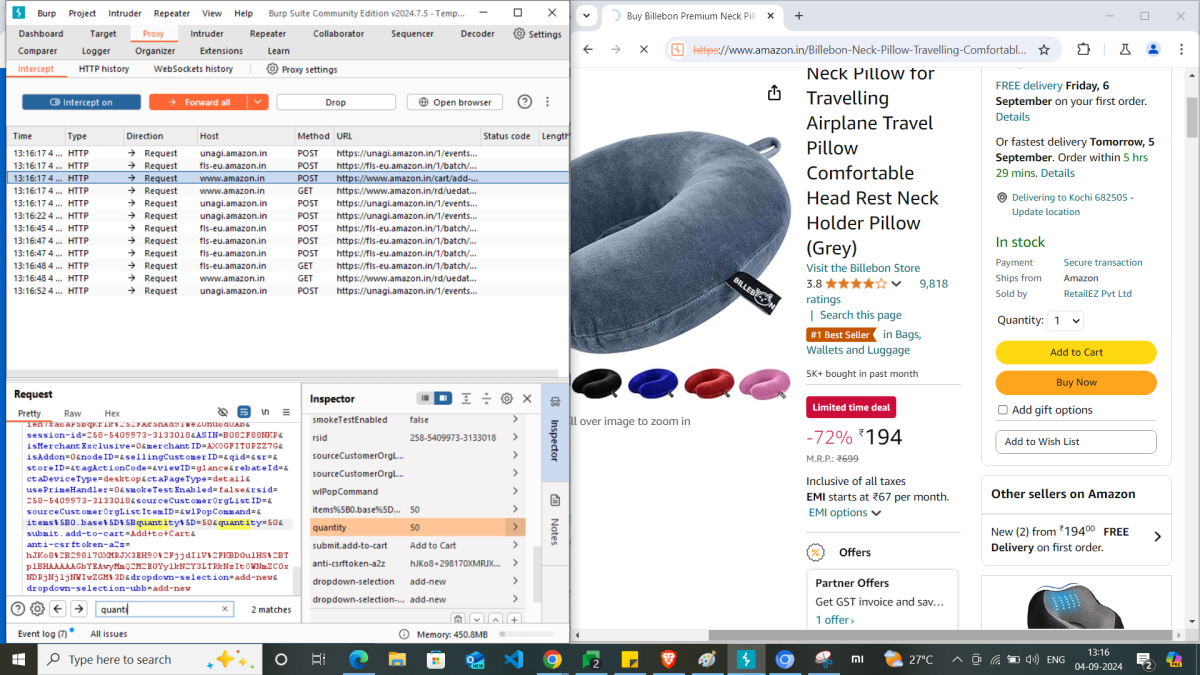Switch Request view to Hex tab
1200x675 pixels.
(x=112, y=413)
